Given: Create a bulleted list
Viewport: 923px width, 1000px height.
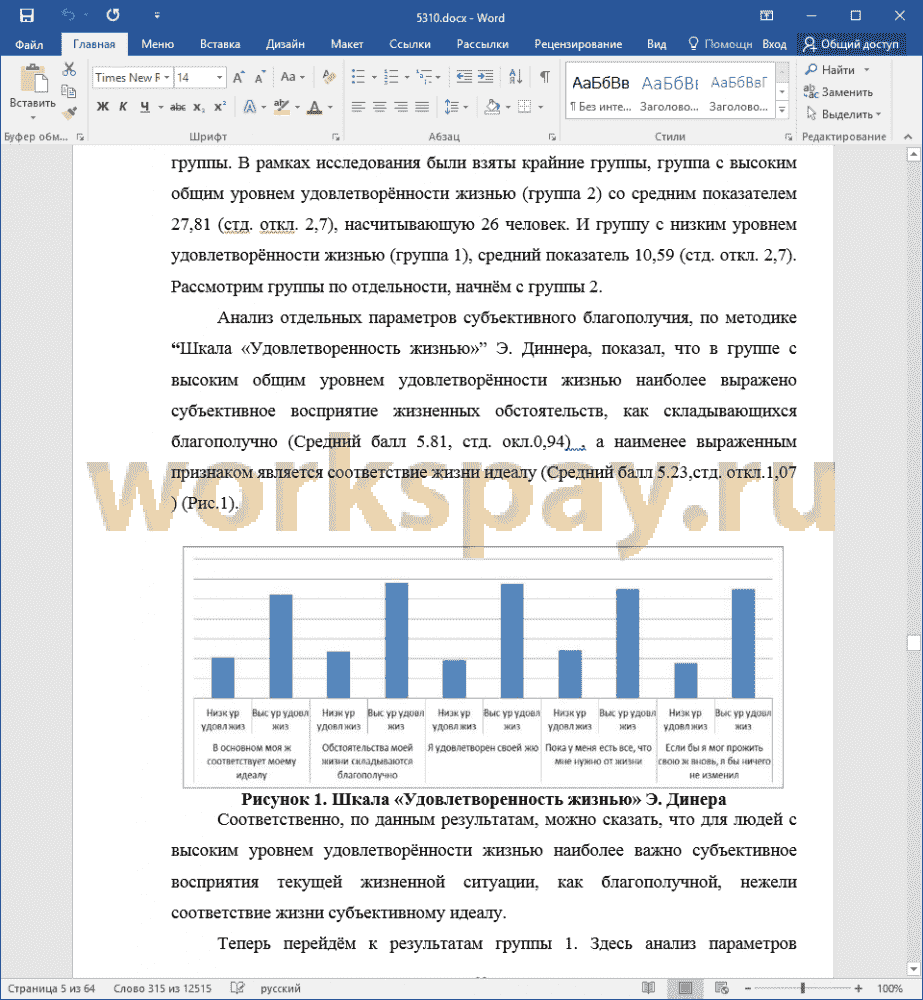Looking at the screenshot, I should pyautogui.click(x=358, y=78).
